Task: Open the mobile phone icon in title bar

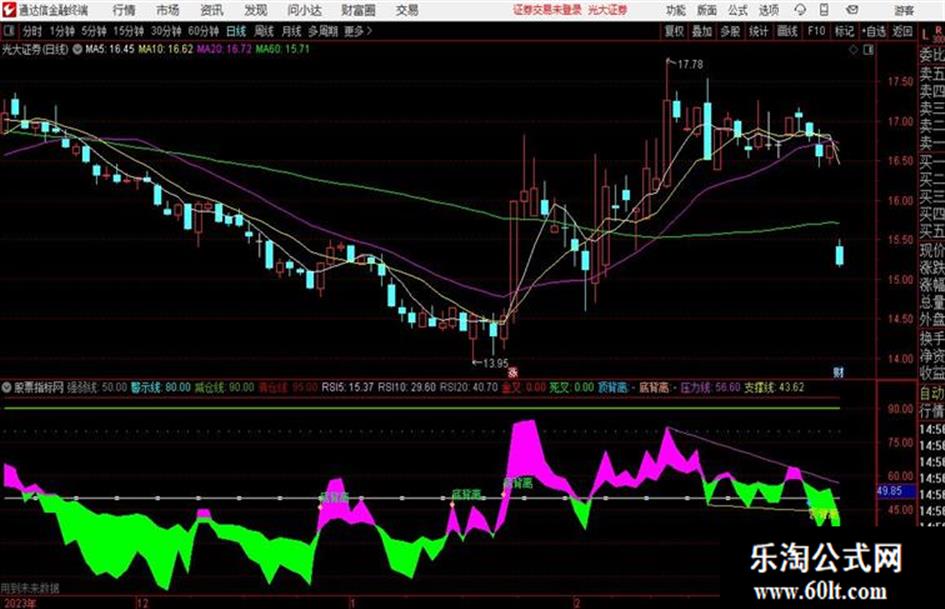Action: pos(824,10)
